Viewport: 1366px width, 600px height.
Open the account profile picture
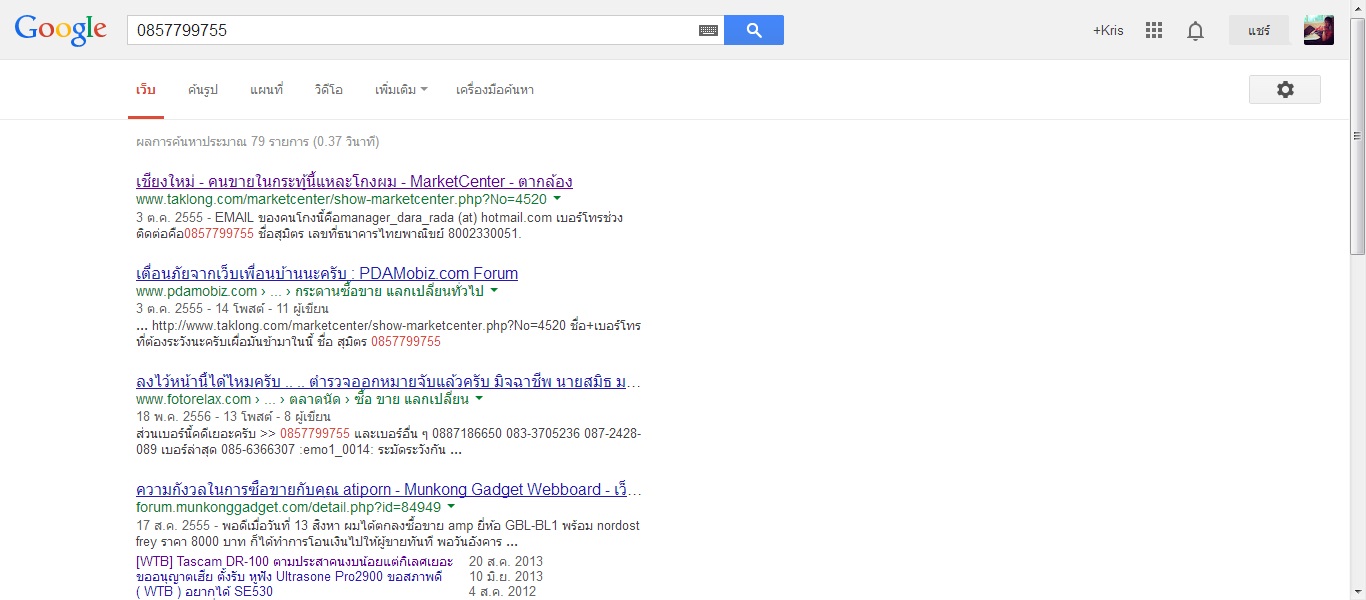click(1319, 30)
